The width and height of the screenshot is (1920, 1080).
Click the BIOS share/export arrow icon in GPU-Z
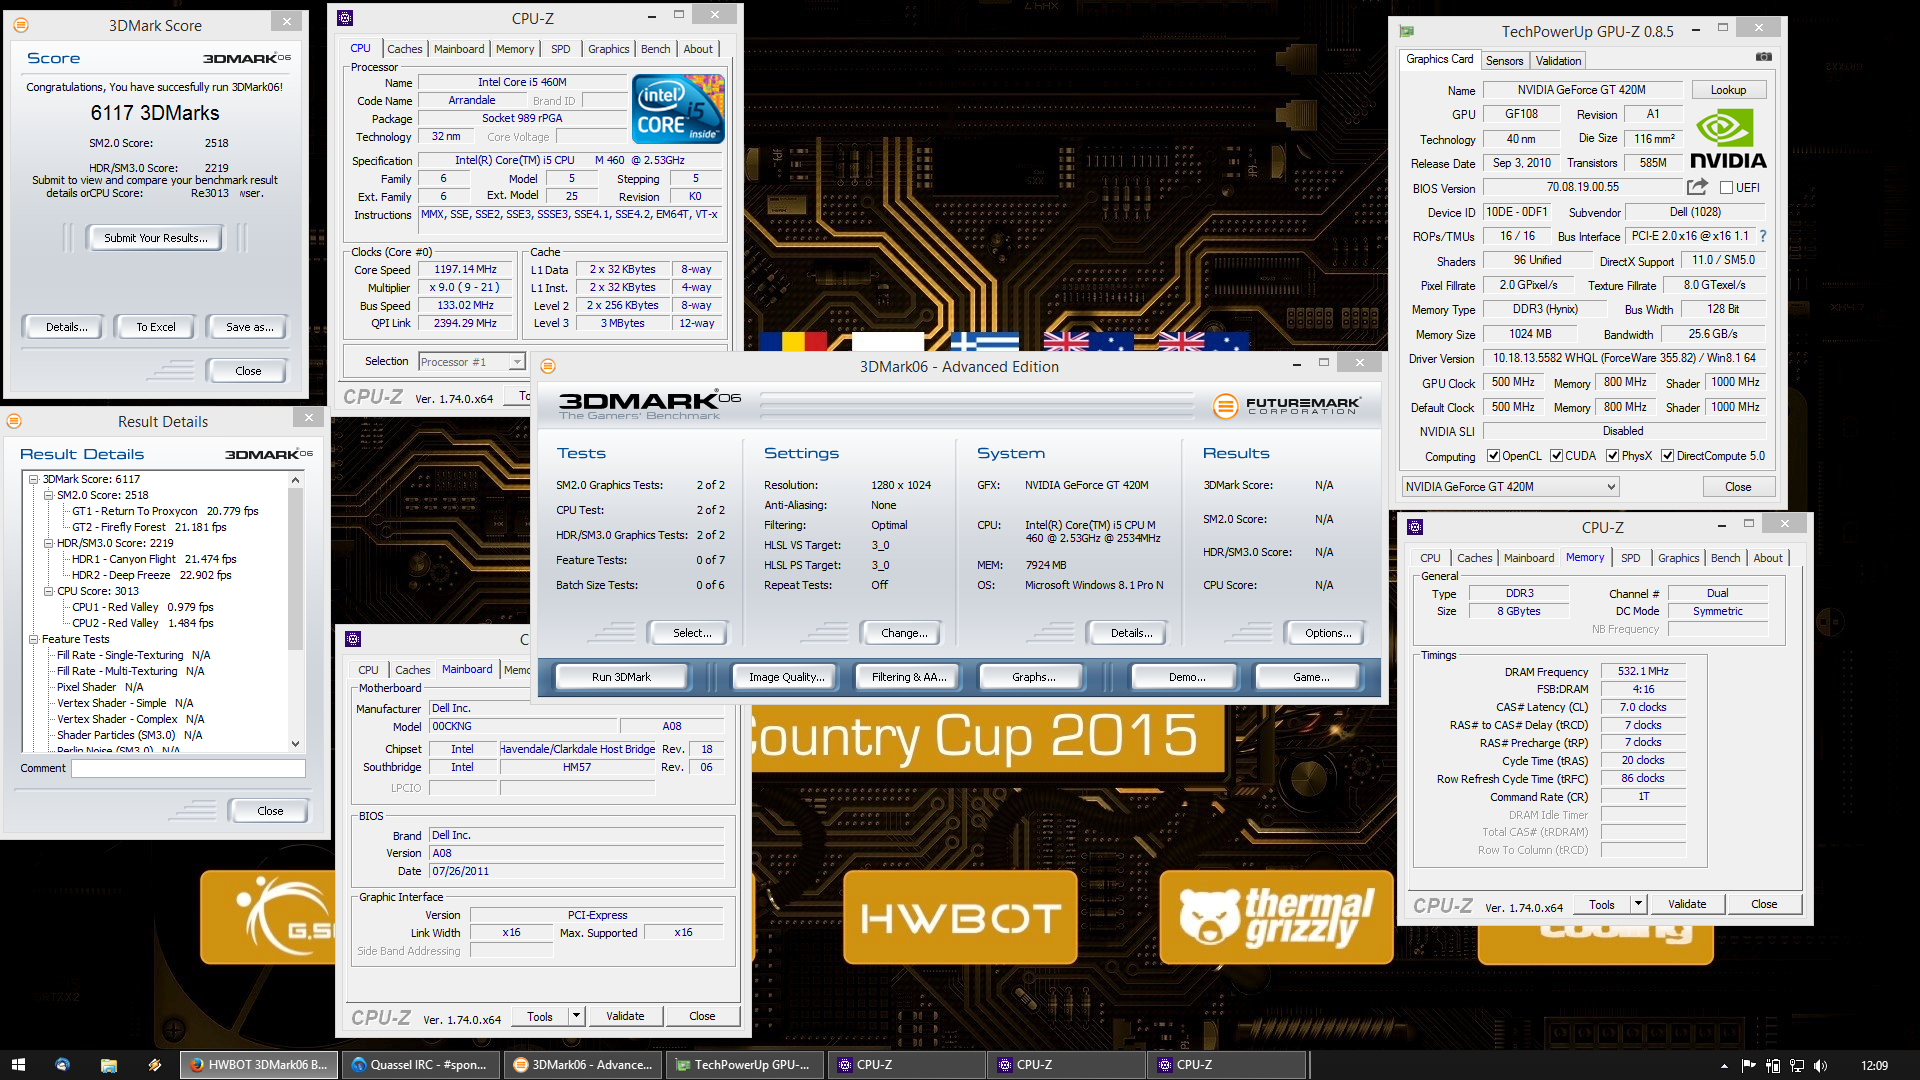[x=1697, y=187]
